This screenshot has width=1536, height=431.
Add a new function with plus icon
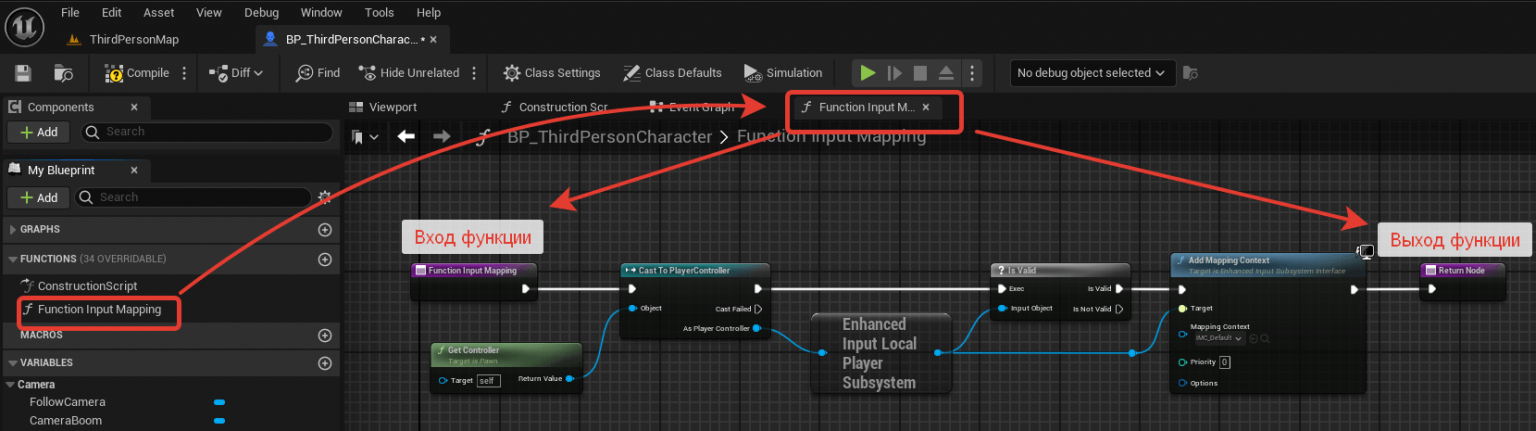coord(324,260)
